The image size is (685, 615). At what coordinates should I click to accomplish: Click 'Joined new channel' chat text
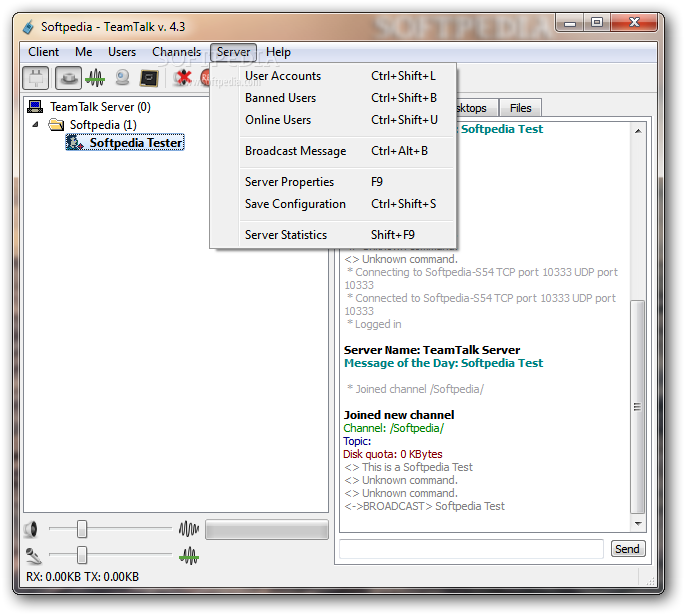coord(399,415)
